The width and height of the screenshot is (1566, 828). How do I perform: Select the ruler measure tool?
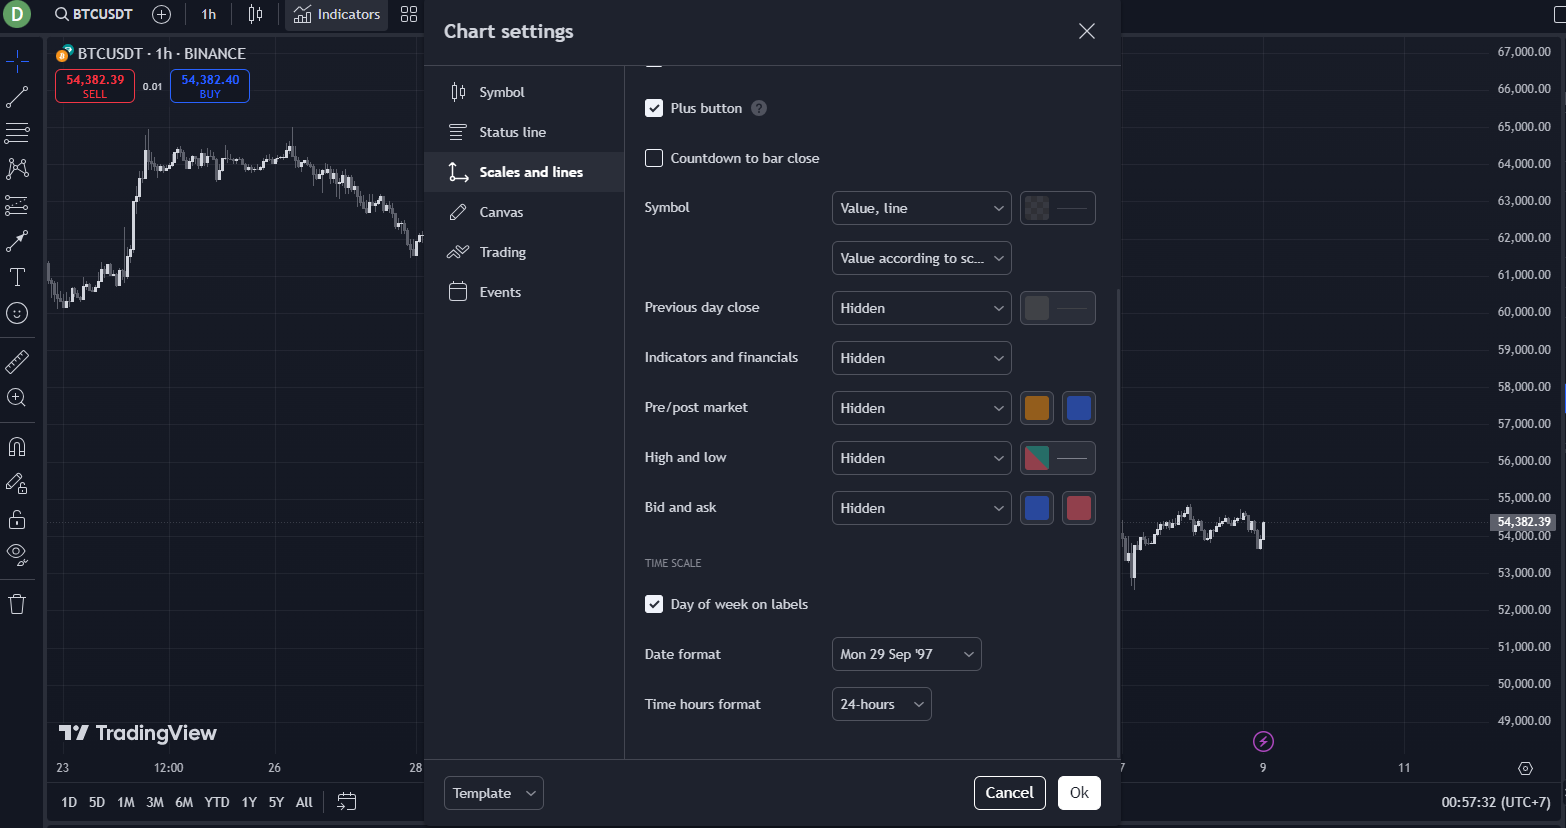pyautogui.click(x=17, y=361)
